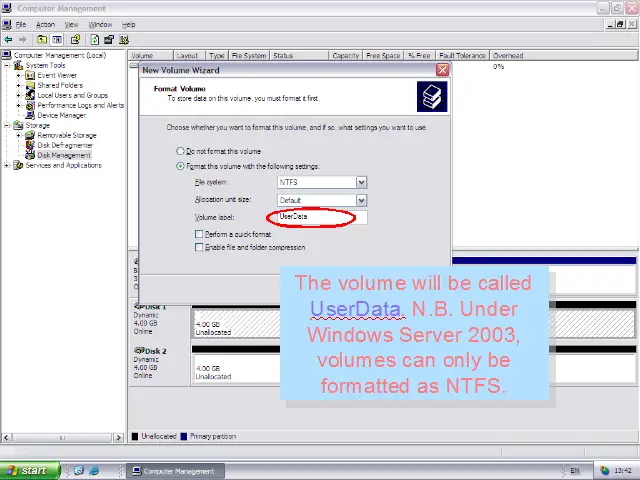This screenshot has height=480, width=640.
Task: Click the Free Space column header
Action: tap(383, 56)
